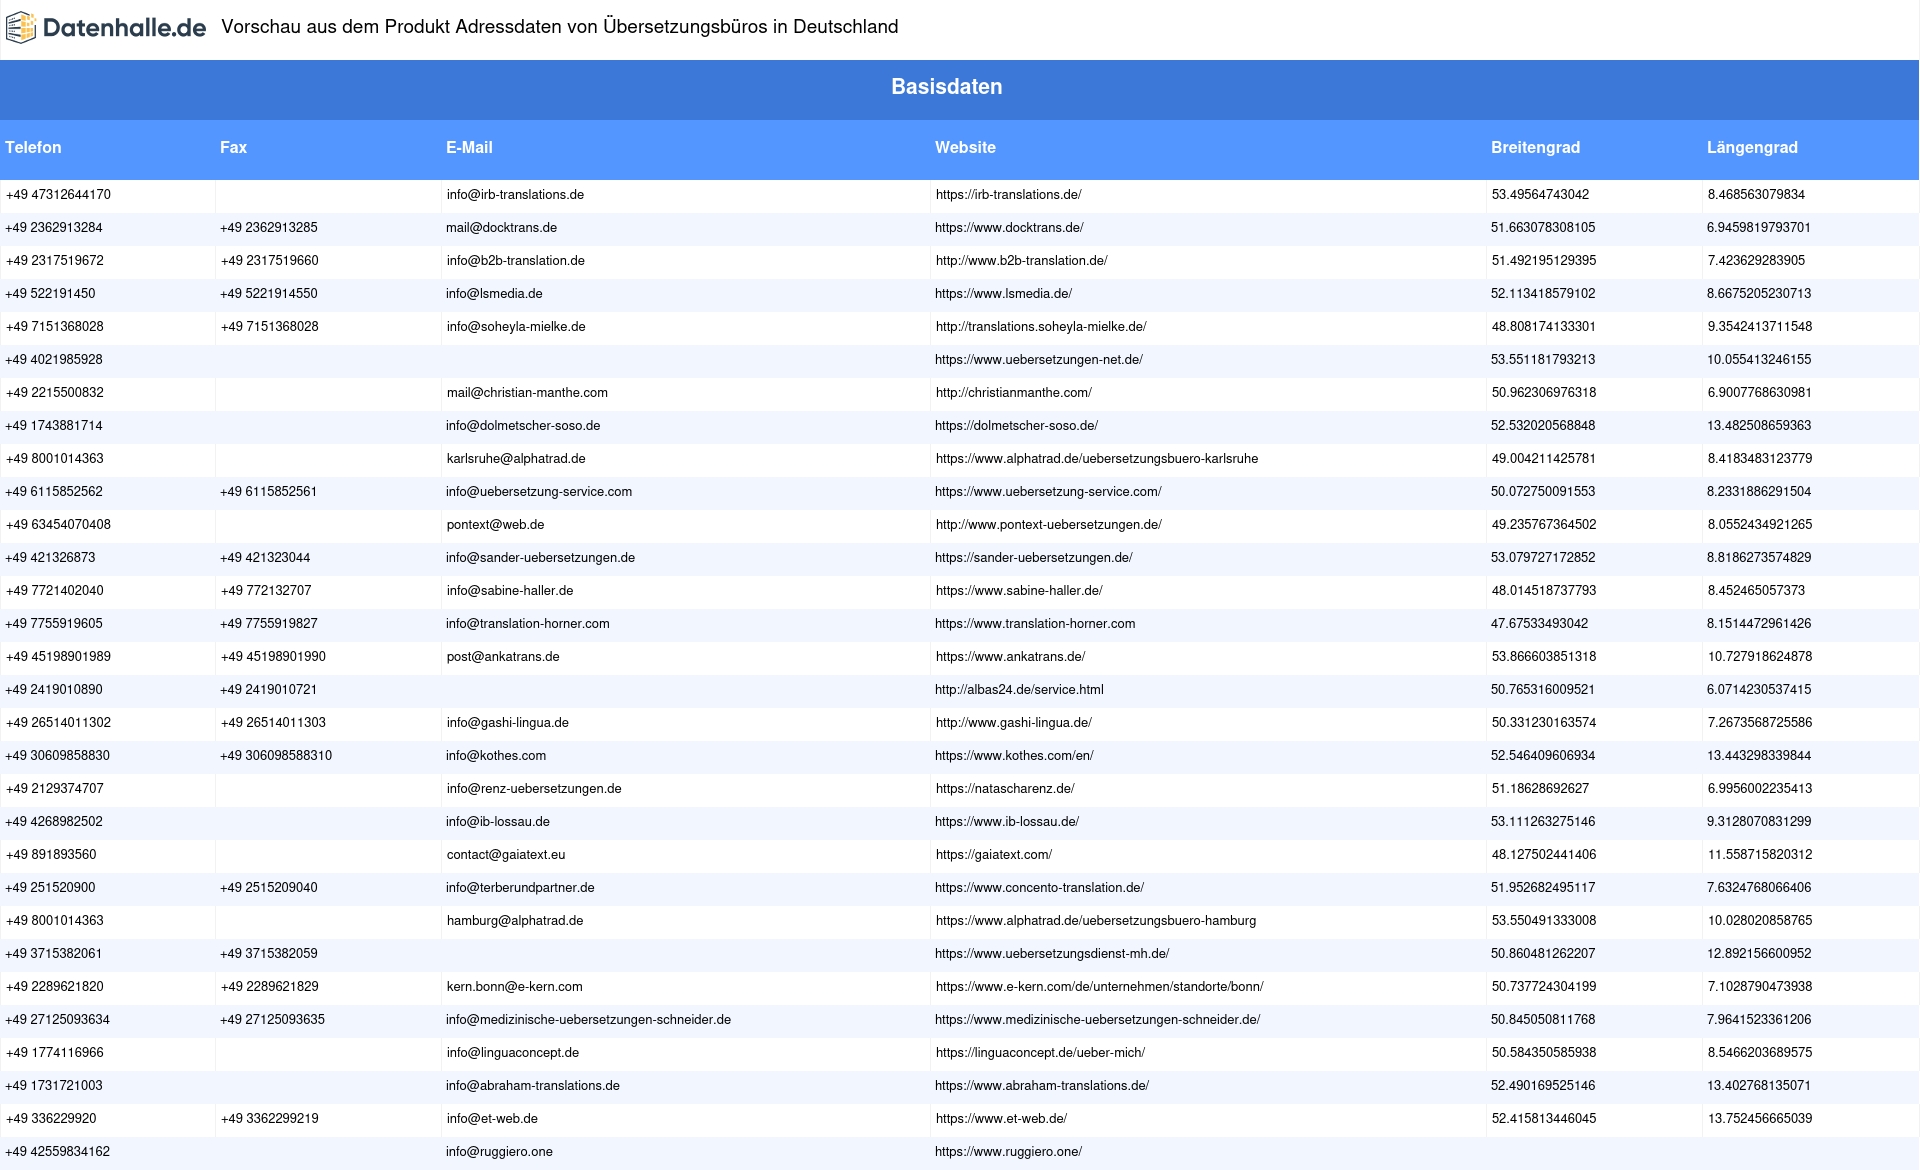Image resolution: width=1920 pixels, height=1170 pixels.
Task: Select latitude value 52.415813446045
Action: tap(1544, 1119)
